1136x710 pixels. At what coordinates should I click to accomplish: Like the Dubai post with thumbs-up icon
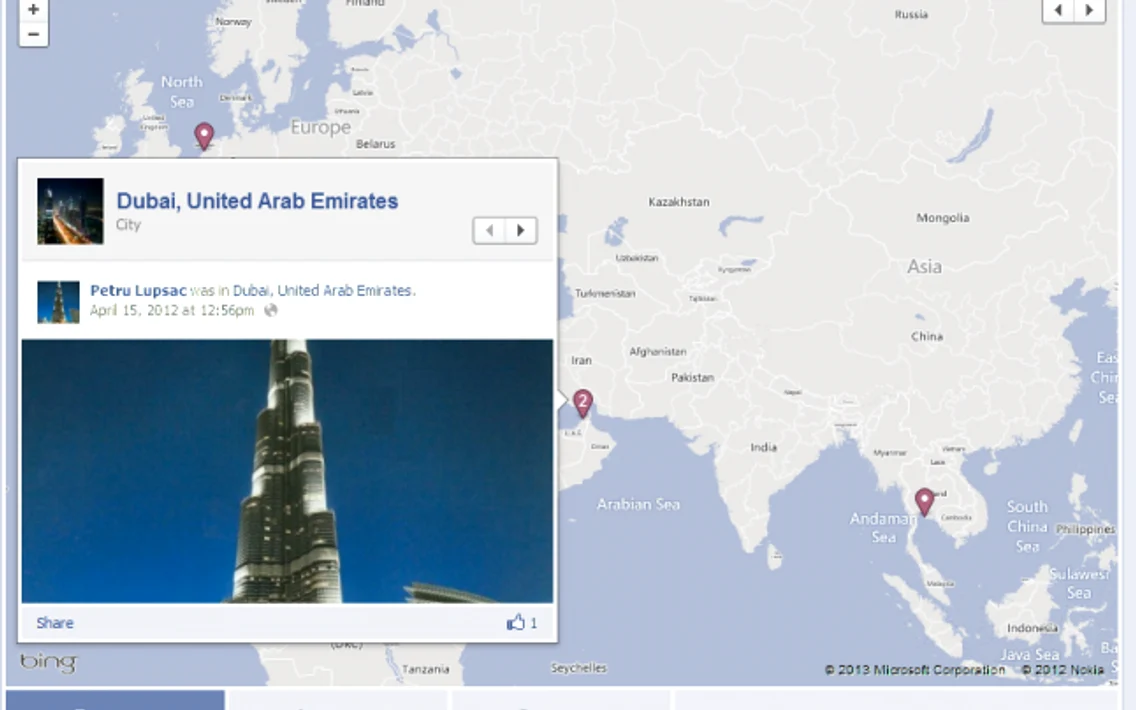tap(515, 622)
